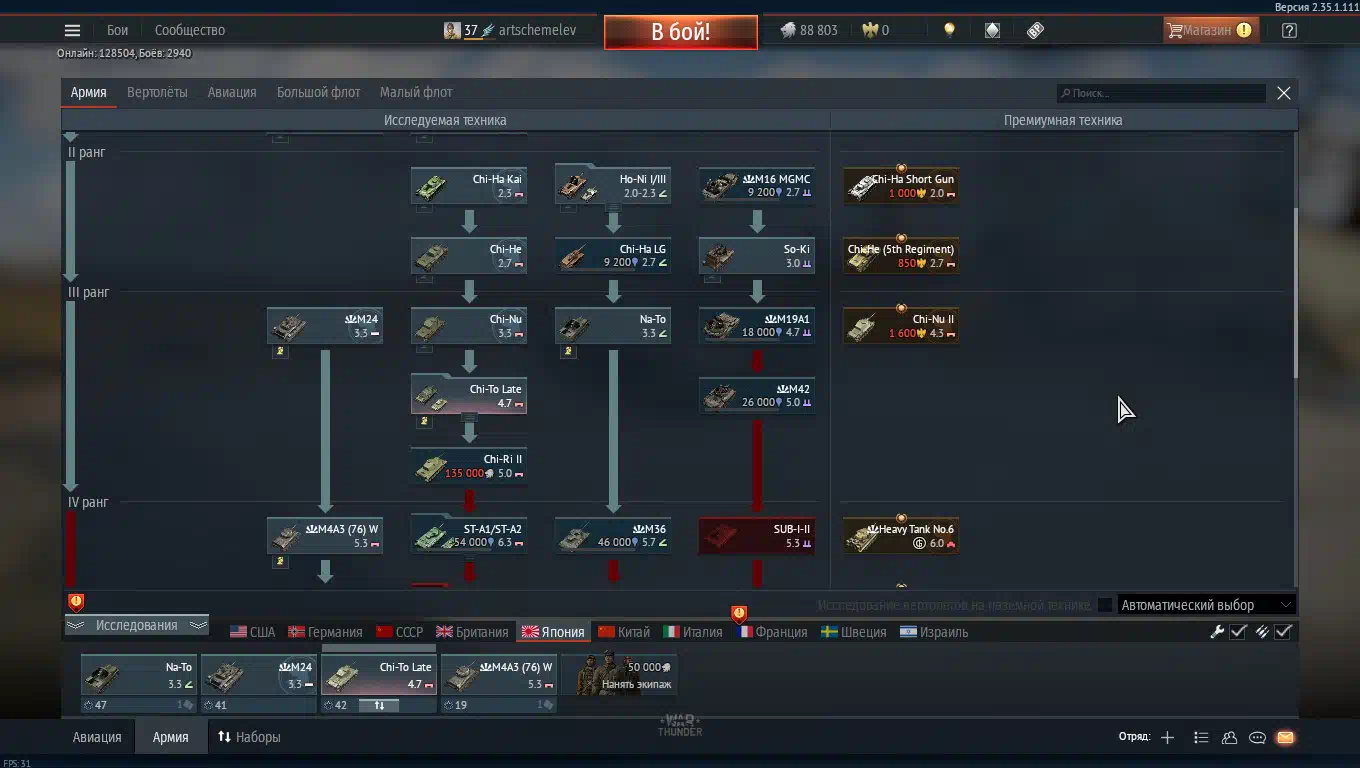This screenshot has width=1360, height=768.
Task: Open the Бои menu
Action: click(118, 30)
